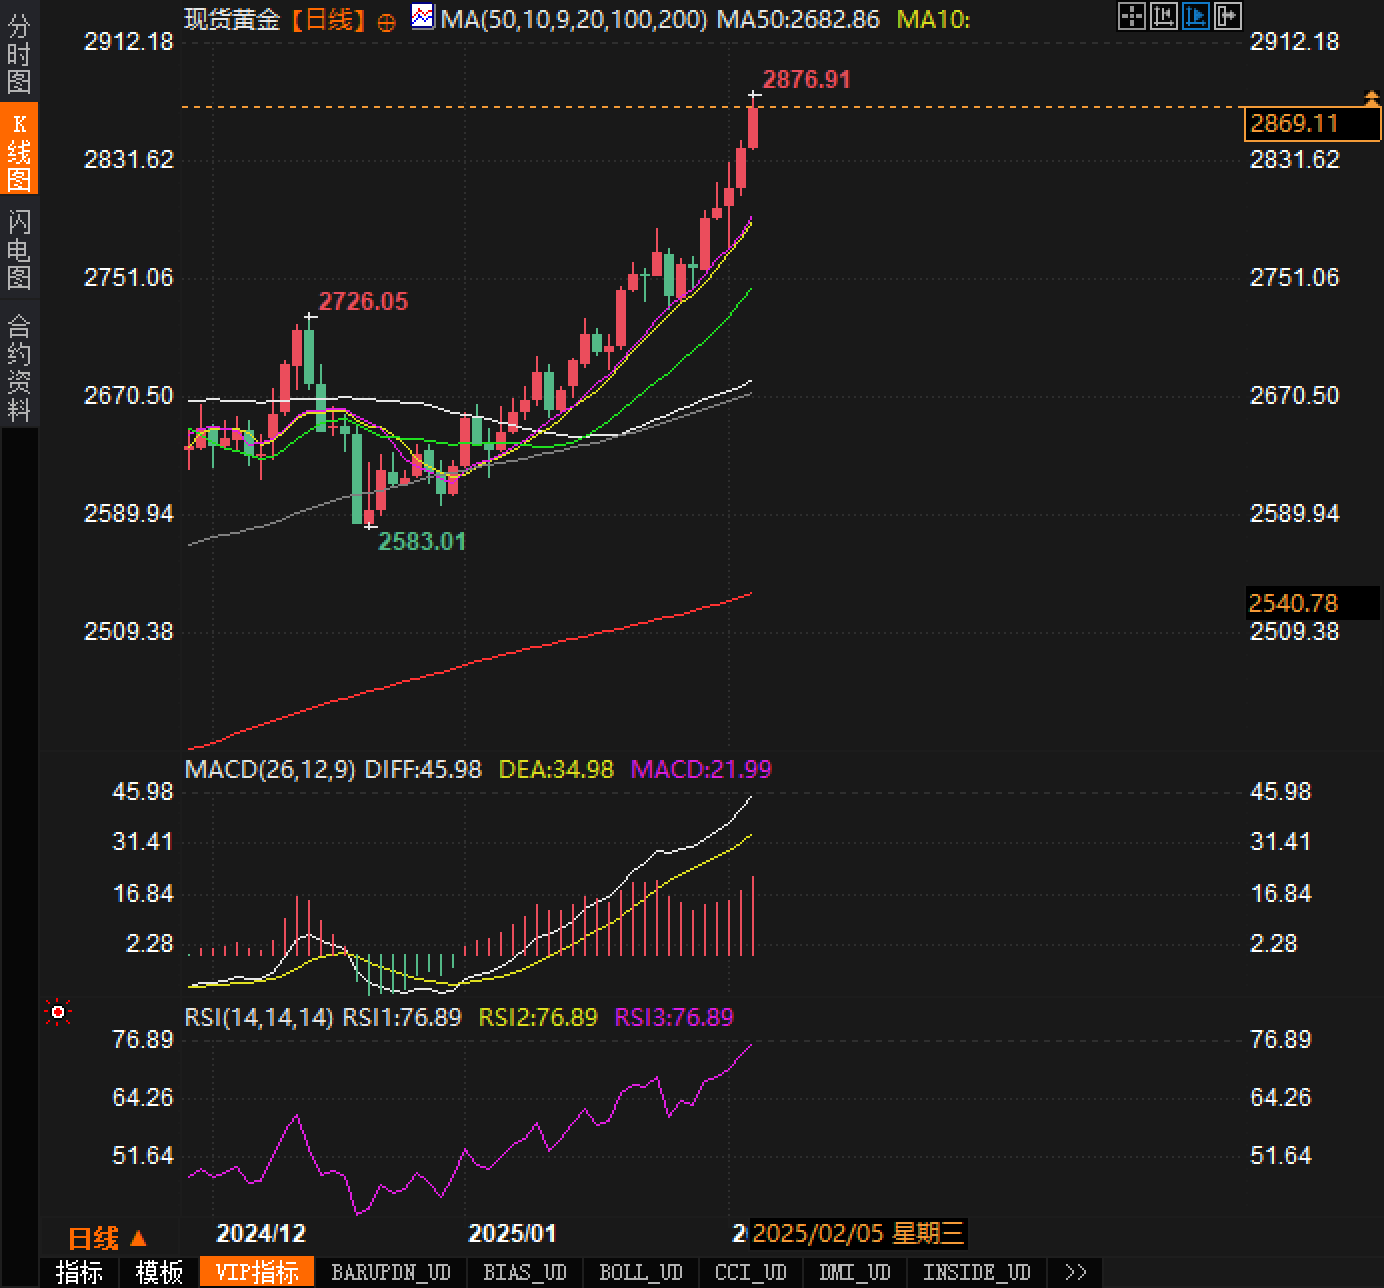The height and width of the screenshot is (1288, 1384).
Task: Click the orange 2540.78 price tag
Action: coord(1314,603)
